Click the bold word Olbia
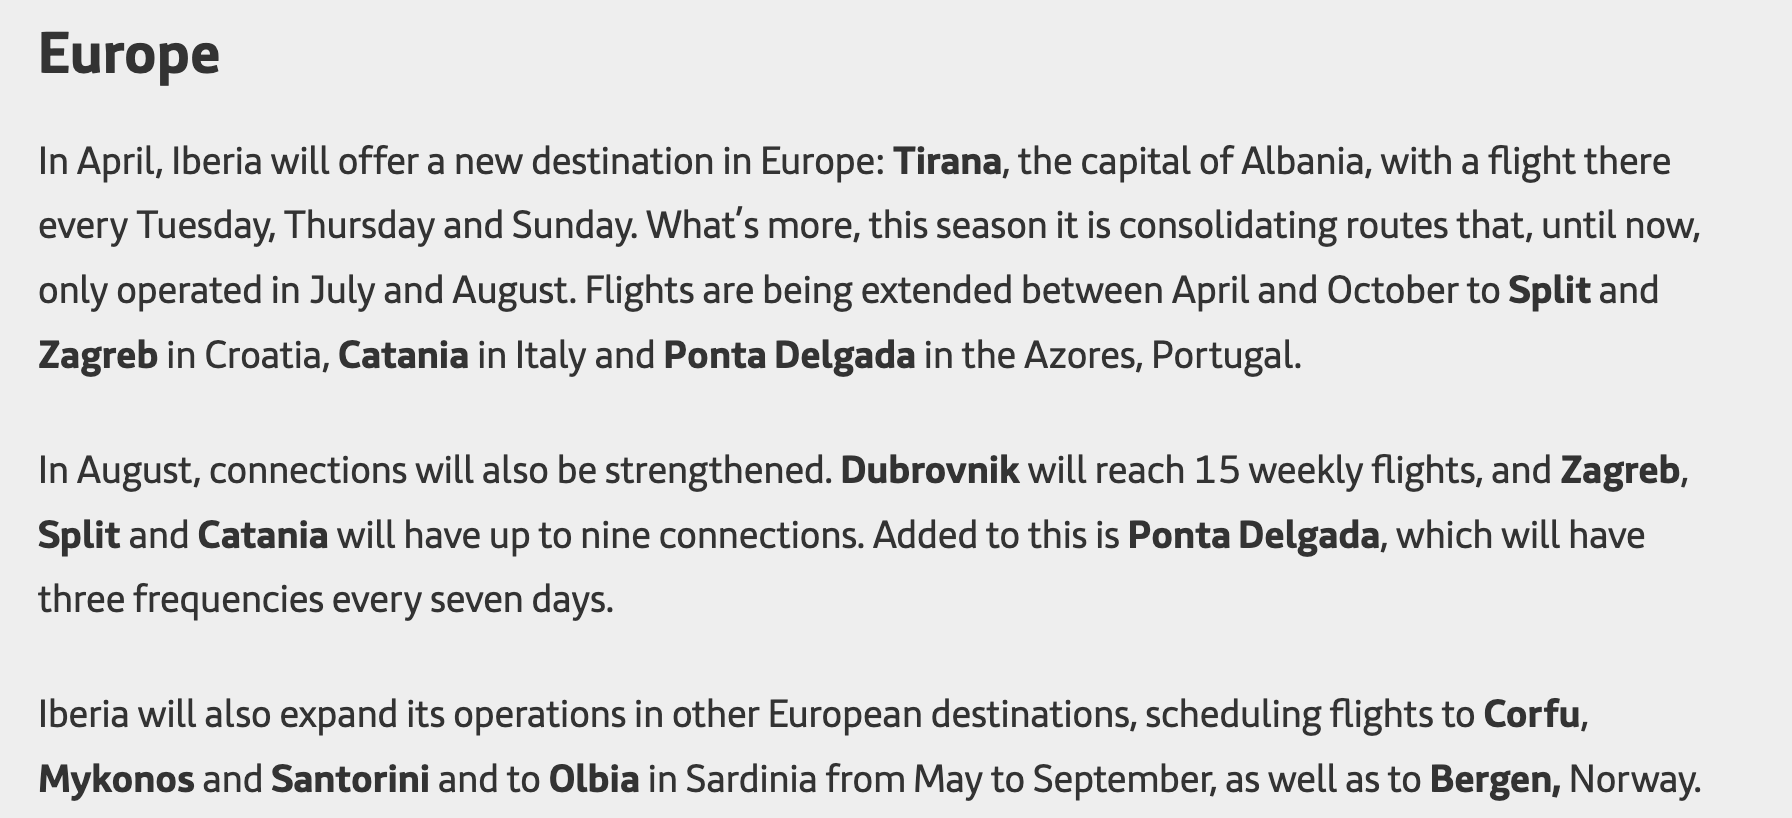Viewport: 1792px width, 818px height. (594, 779)
